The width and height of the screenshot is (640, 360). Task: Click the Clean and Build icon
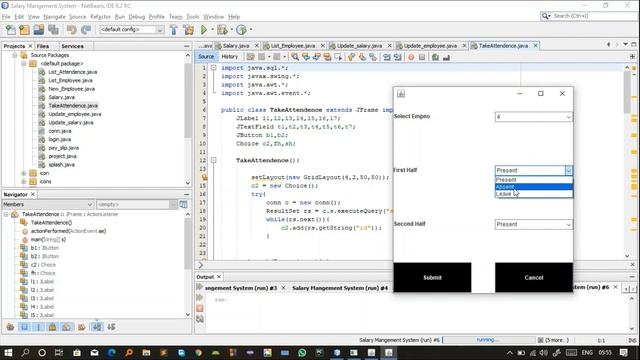188,29
